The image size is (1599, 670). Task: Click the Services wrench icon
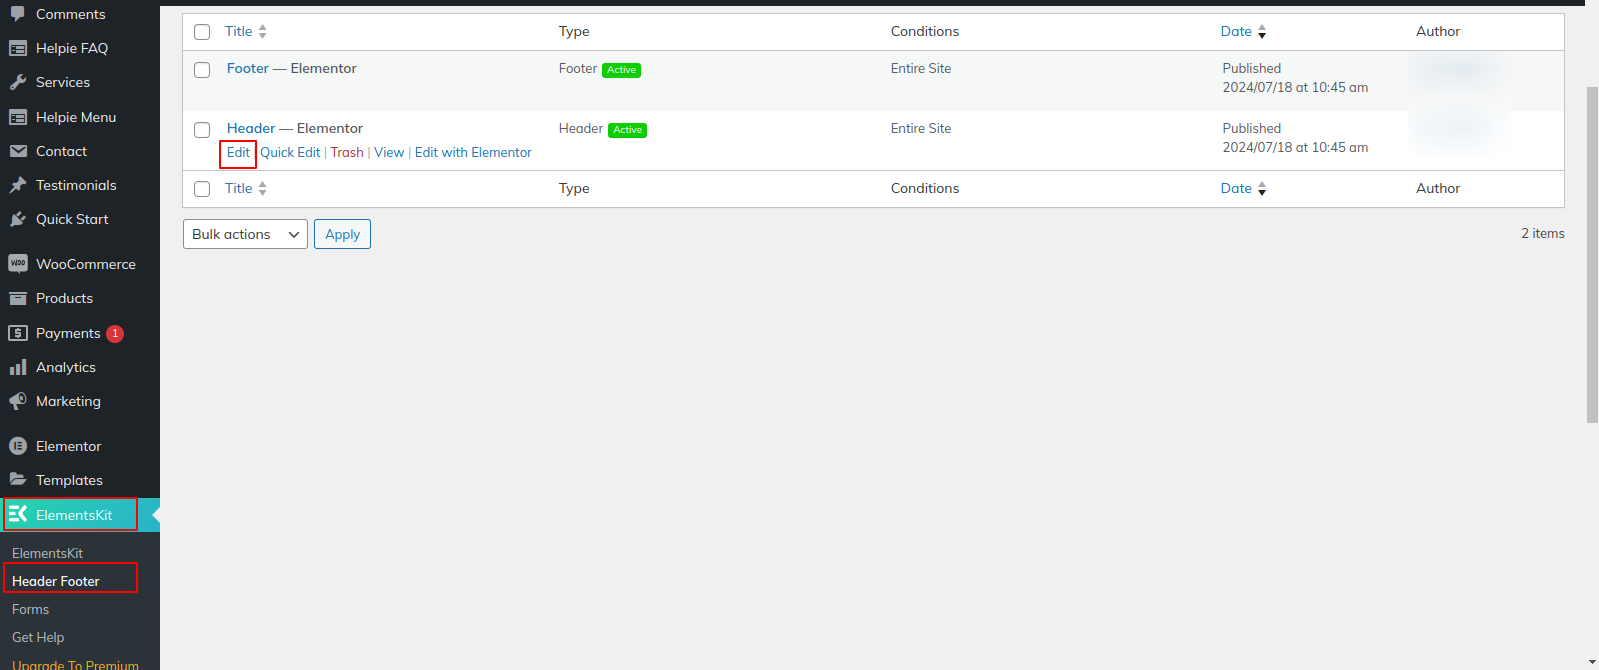(18, 82)
